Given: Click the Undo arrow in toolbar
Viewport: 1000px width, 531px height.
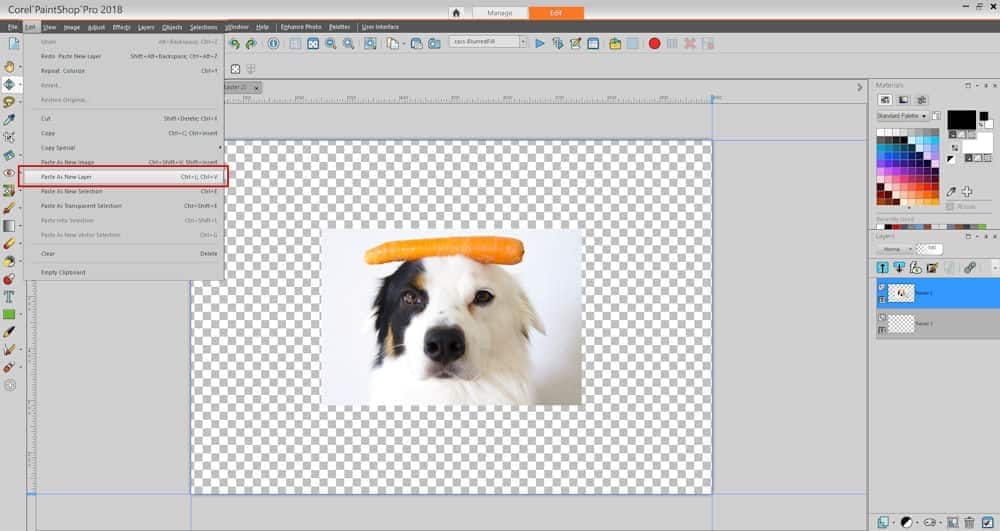Looking at the screenshot, I should 234,43.
